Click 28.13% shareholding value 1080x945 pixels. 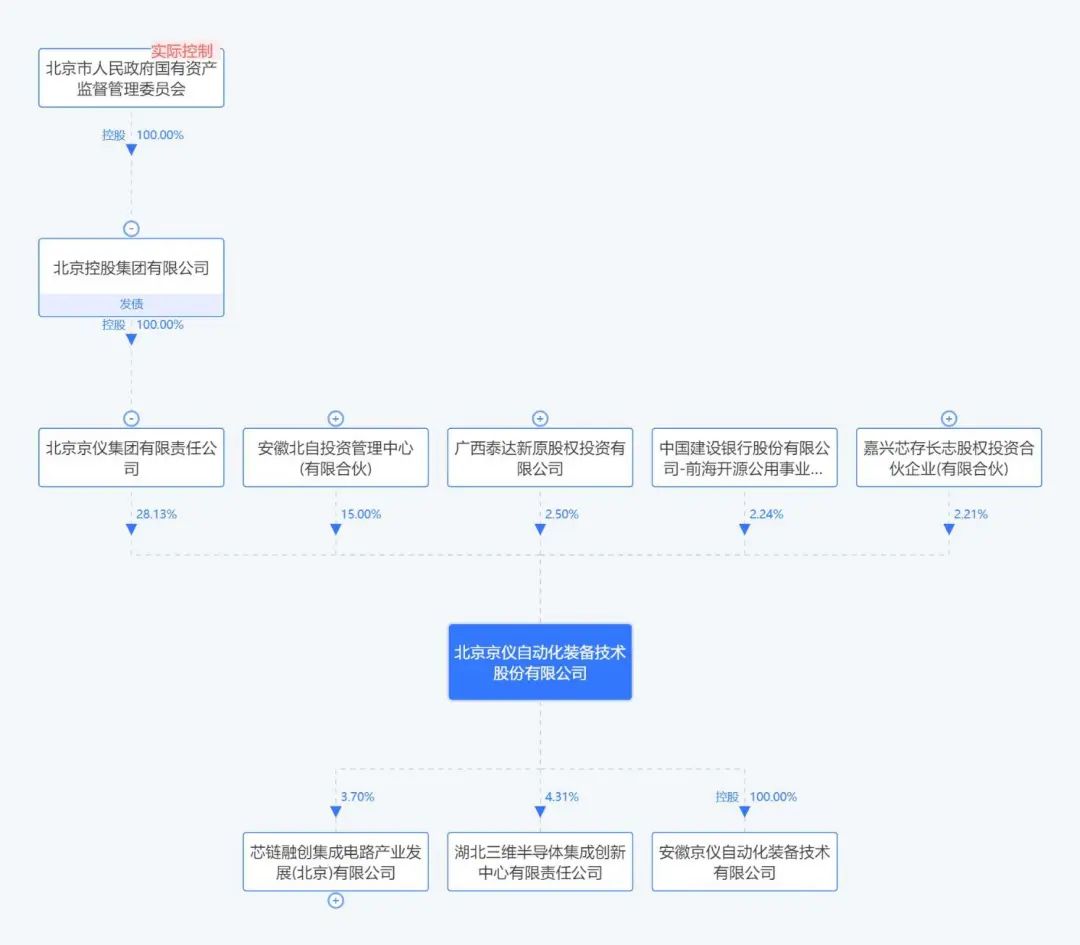click(x=156, y=515)
